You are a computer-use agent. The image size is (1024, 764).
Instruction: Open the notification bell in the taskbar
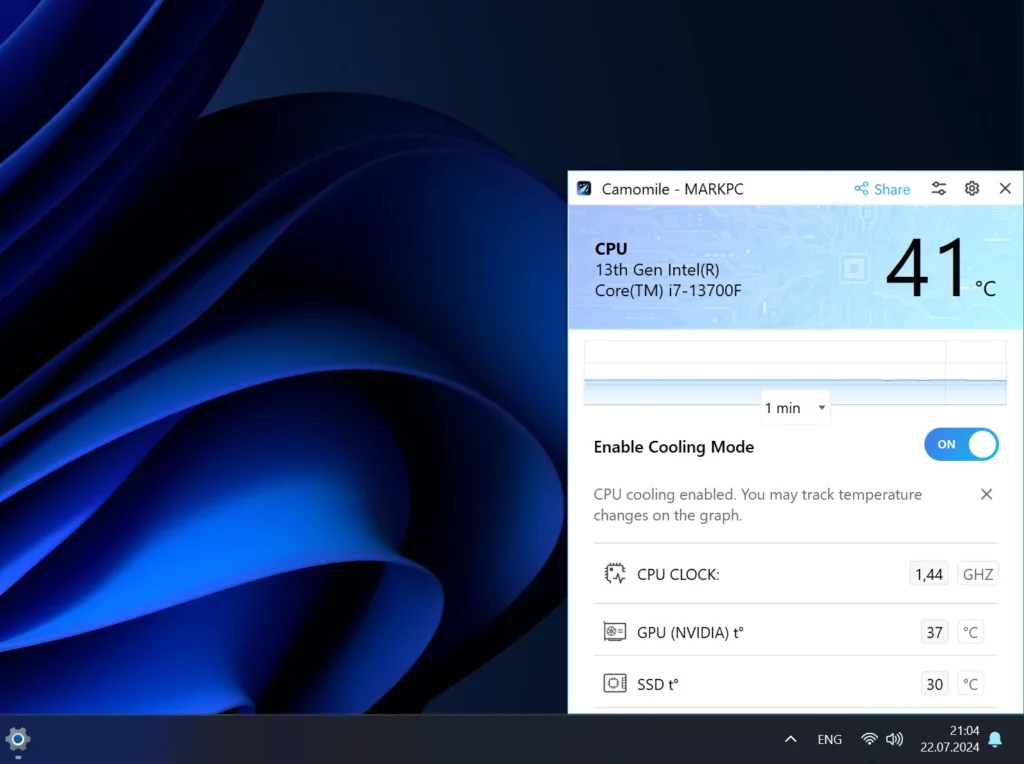click(x=995, y=739)
